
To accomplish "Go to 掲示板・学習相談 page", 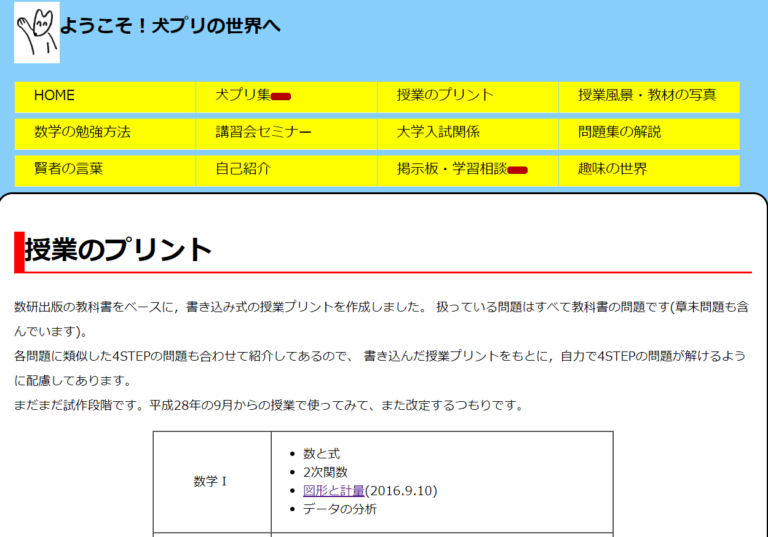I will tap(468, 171).
